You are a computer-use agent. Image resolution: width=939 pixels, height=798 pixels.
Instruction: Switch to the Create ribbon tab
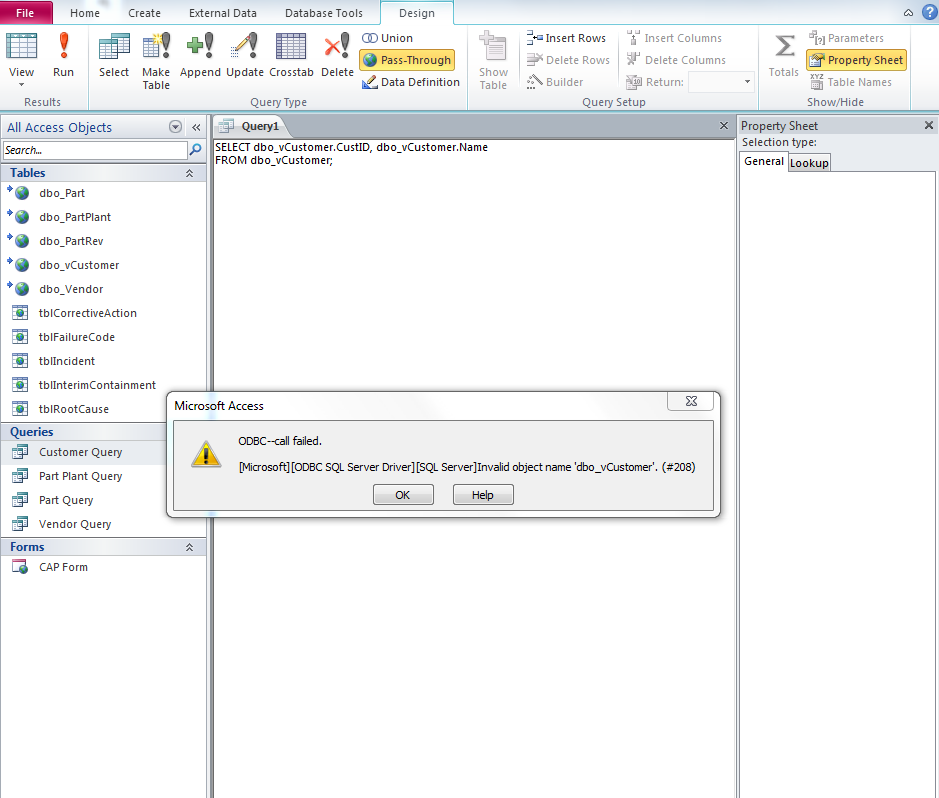[x=144, y=13]
